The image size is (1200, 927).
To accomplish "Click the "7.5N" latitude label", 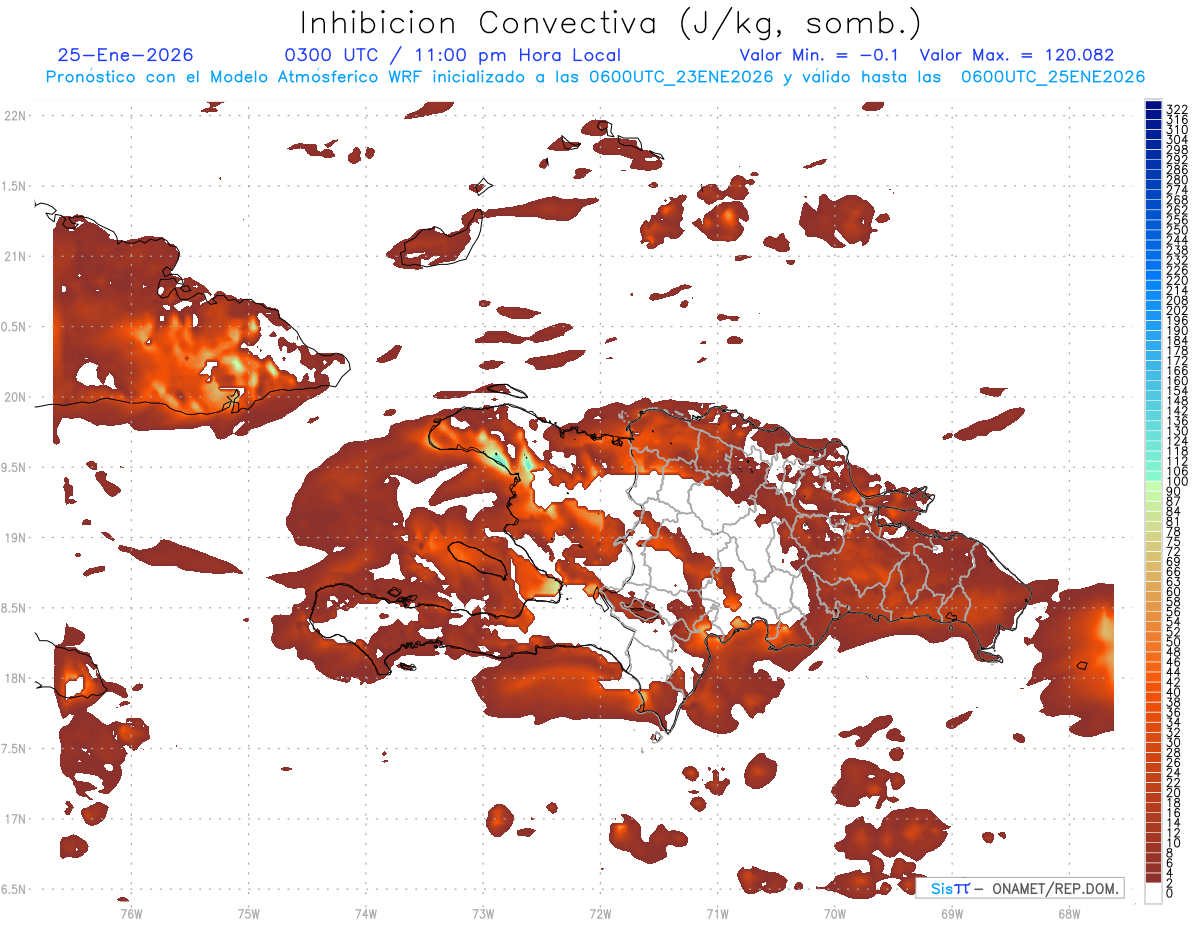I will (x=15, y=749).
